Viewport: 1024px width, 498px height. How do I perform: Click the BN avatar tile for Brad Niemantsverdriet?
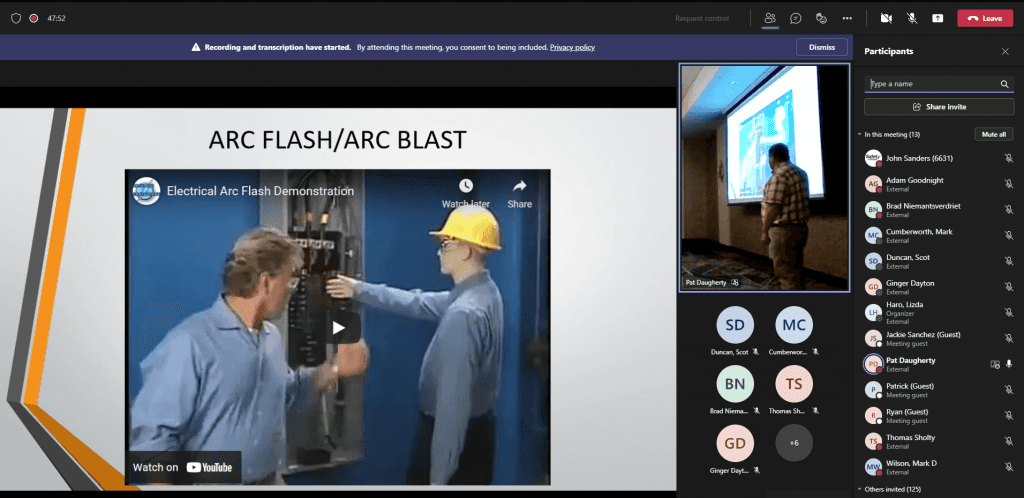735,384
